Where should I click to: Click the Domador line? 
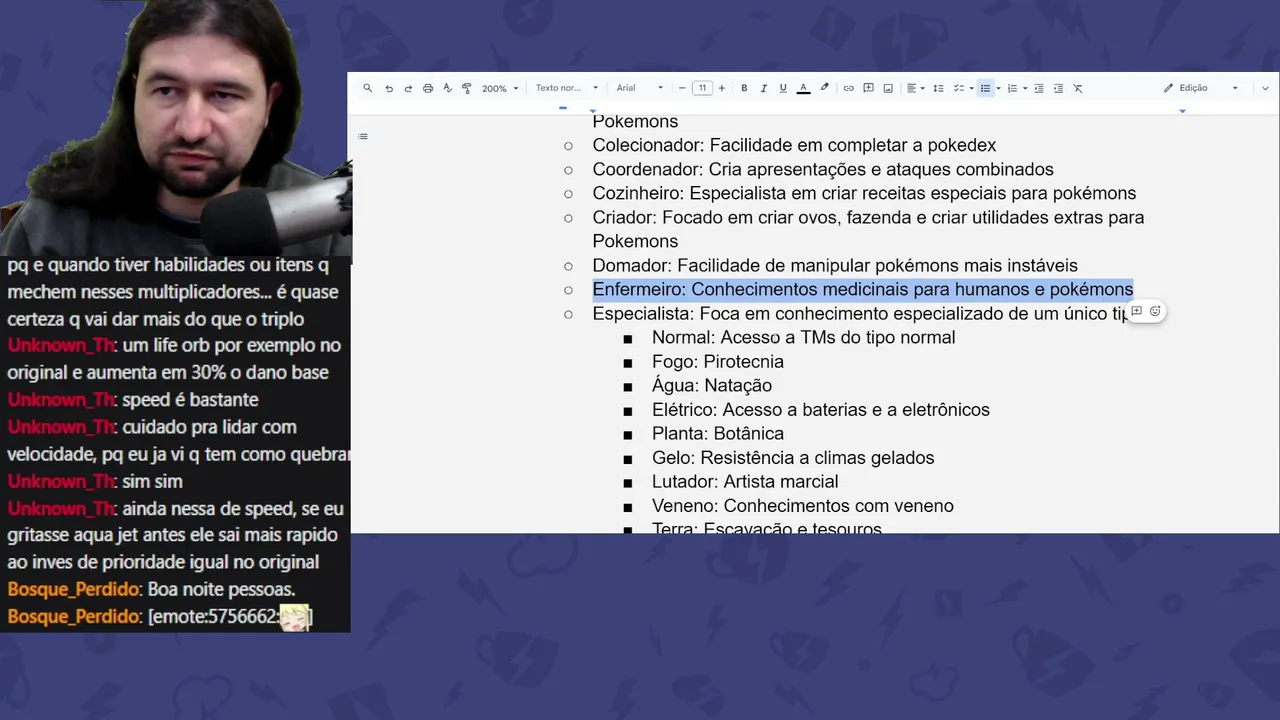[x=835, y=265]
